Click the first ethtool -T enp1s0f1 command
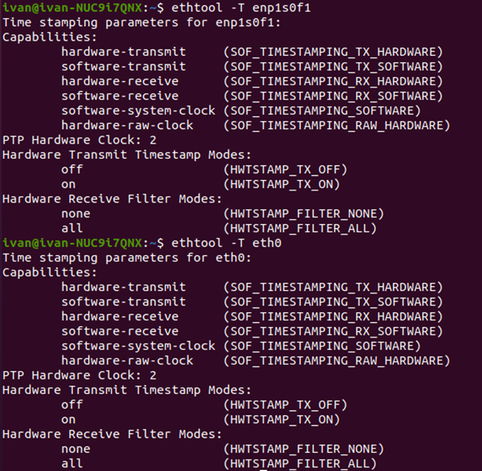The height and width of the screenshot is (471, 482). (241, 7)
